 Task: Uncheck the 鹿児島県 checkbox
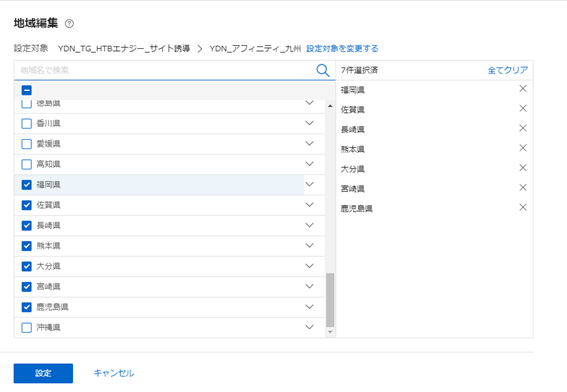pyautogui.click(x=27, y=307)
